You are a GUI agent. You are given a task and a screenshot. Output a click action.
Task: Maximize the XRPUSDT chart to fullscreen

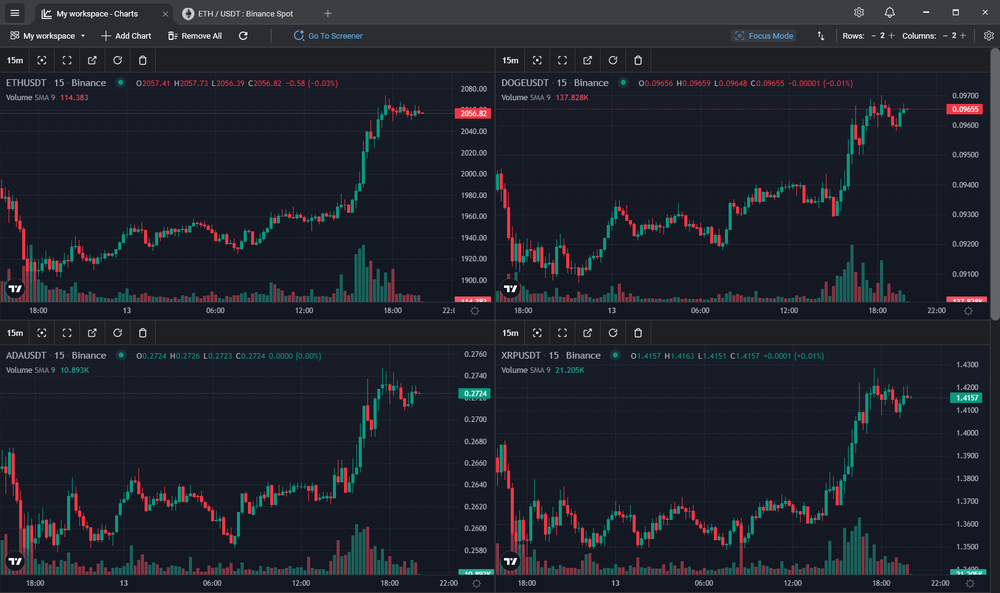(563, 333)
